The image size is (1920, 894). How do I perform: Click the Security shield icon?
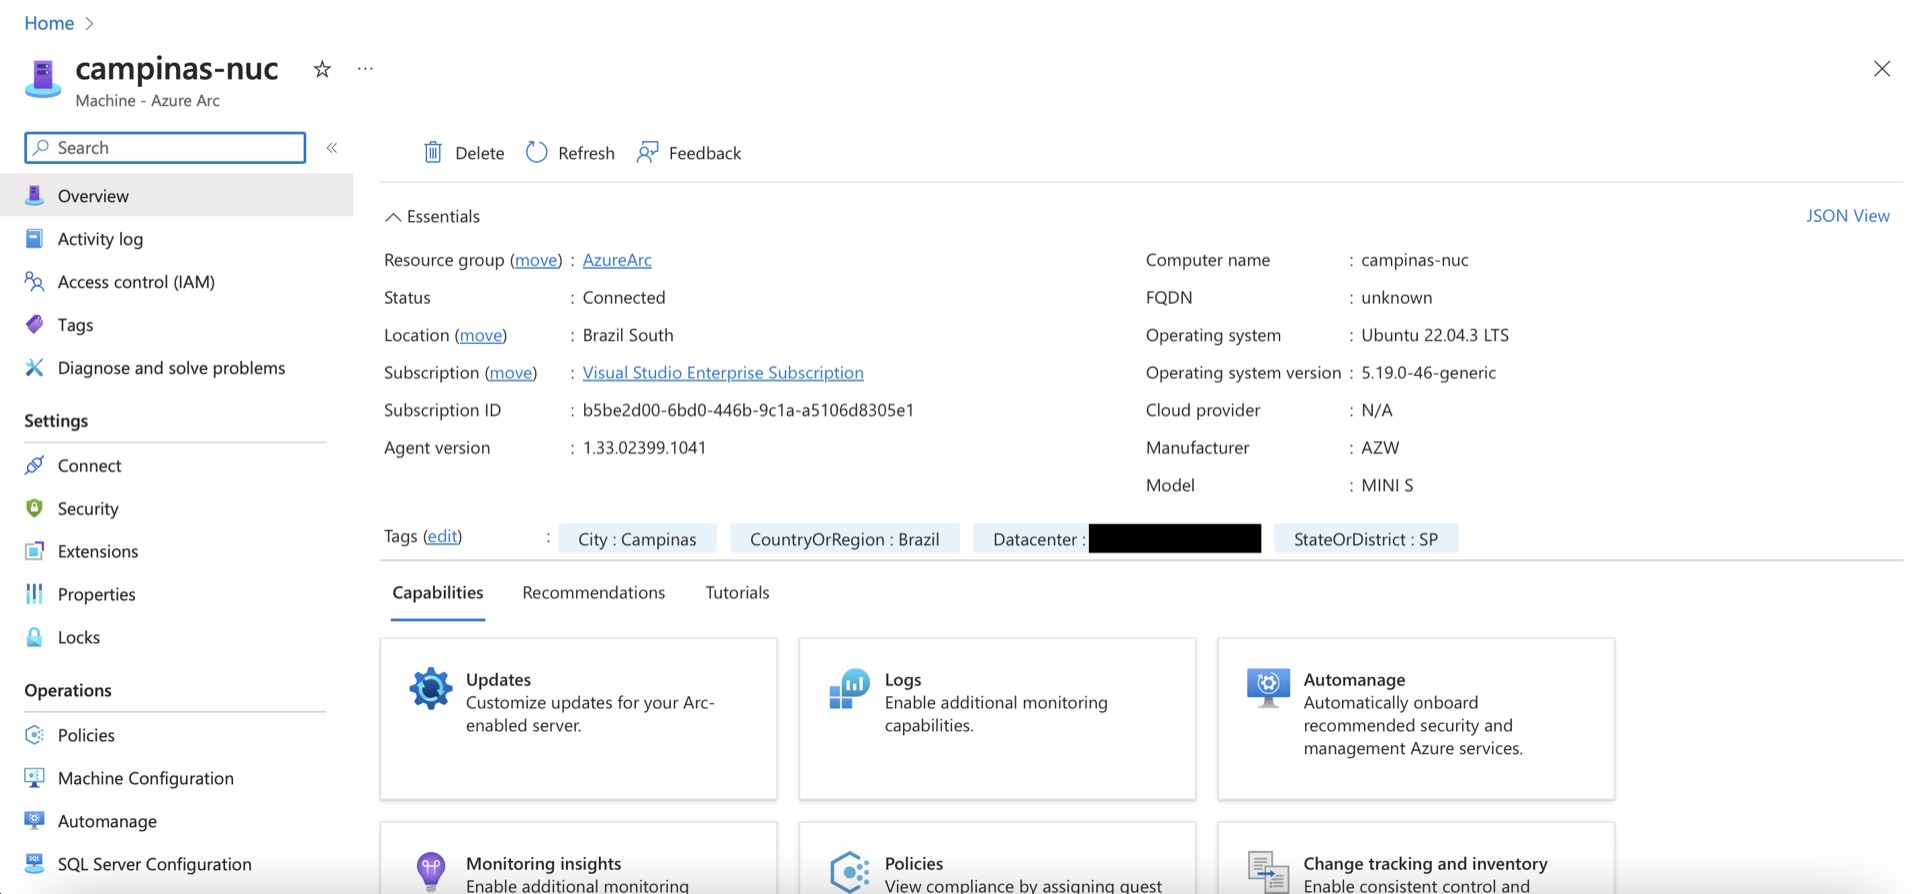[x=34, y=508]
